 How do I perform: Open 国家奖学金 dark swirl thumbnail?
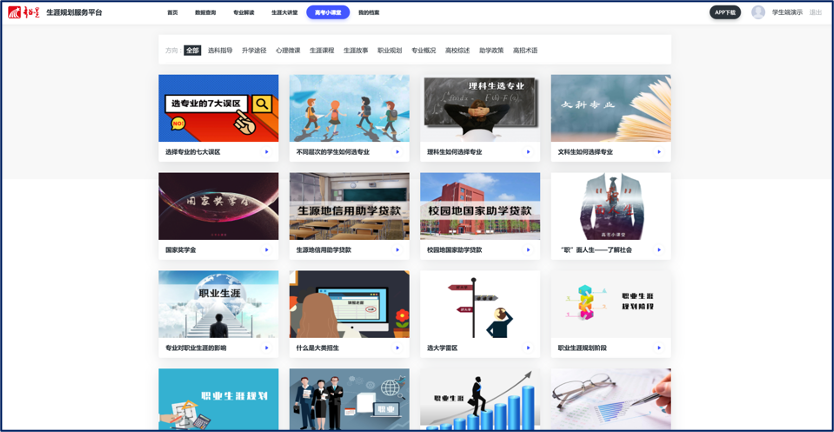[219, 206]
